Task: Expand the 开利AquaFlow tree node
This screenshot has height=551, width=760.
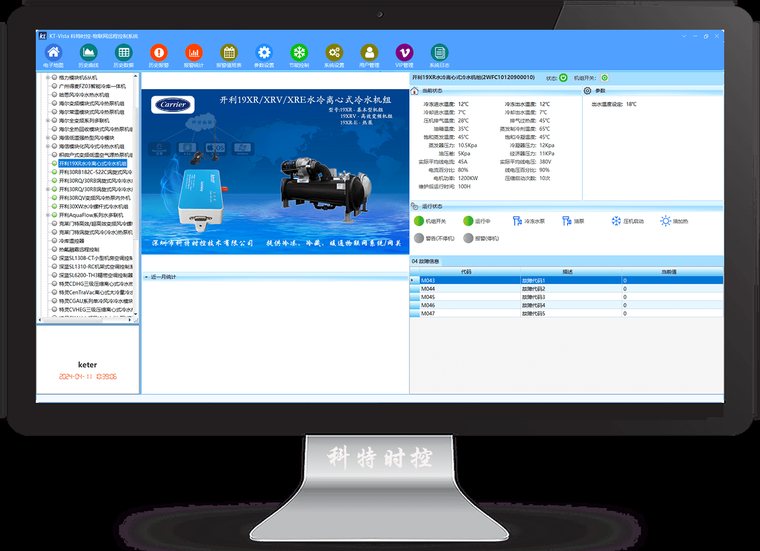Action: (x=48, y=215)
